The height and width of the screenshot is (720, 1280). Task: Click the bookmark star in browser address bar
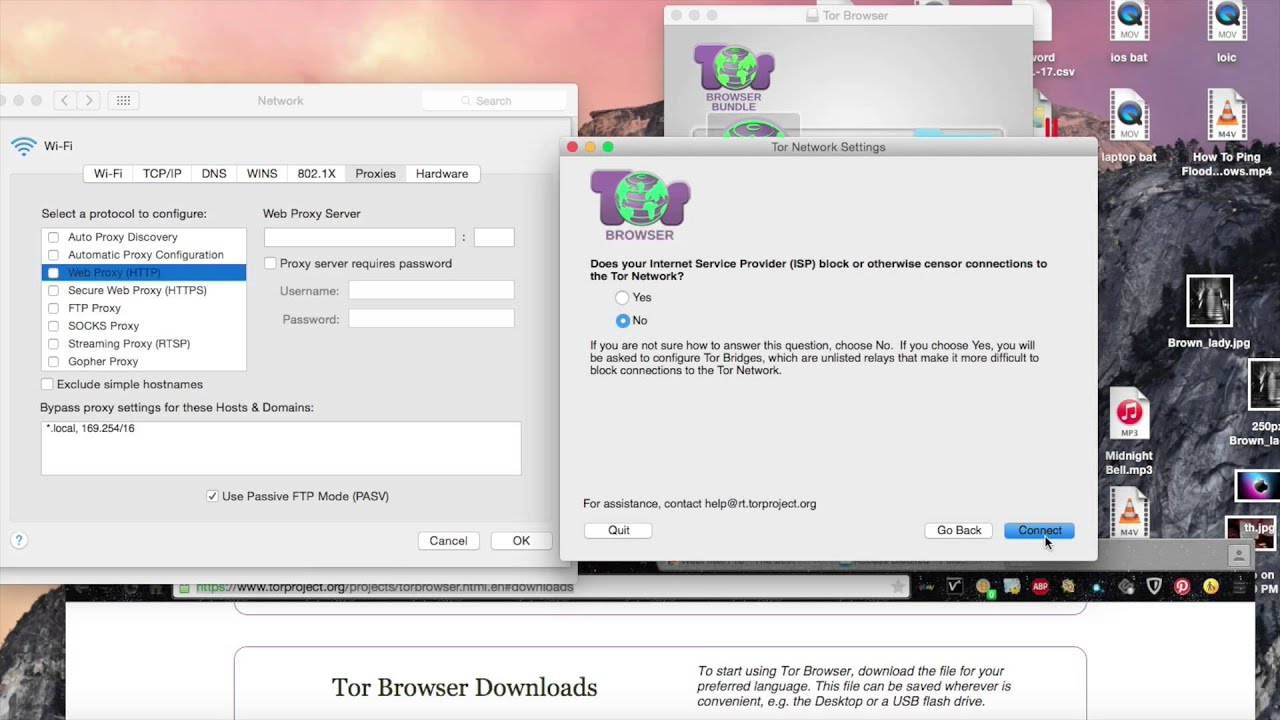[x=897, y=587]
